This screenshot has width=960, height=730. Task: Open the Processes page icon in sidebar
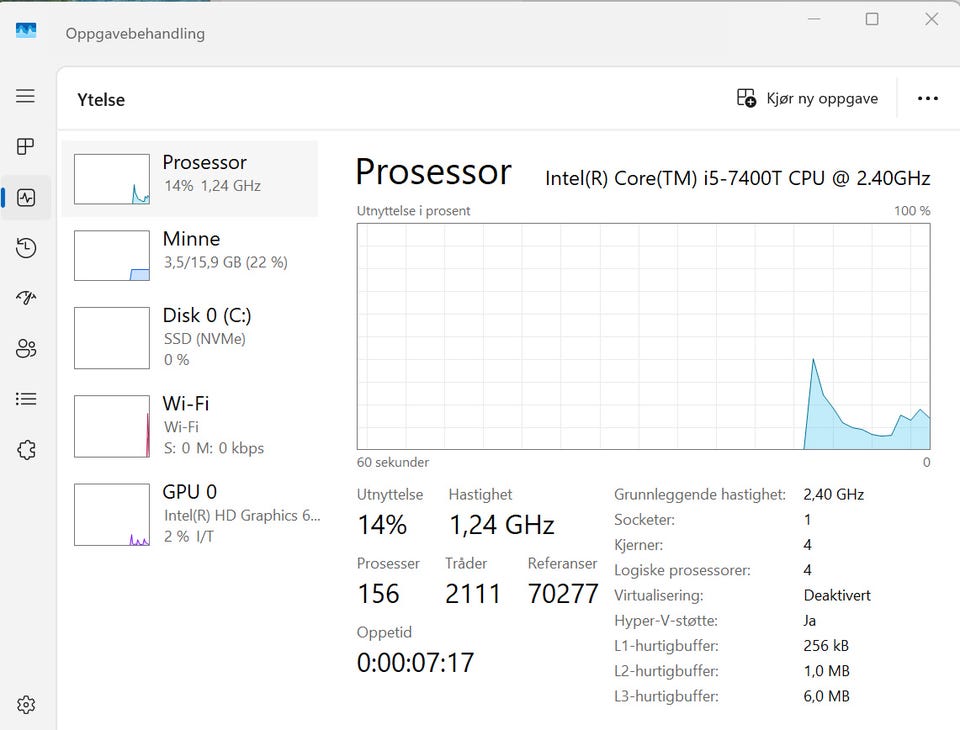click(x=25, y=146)
